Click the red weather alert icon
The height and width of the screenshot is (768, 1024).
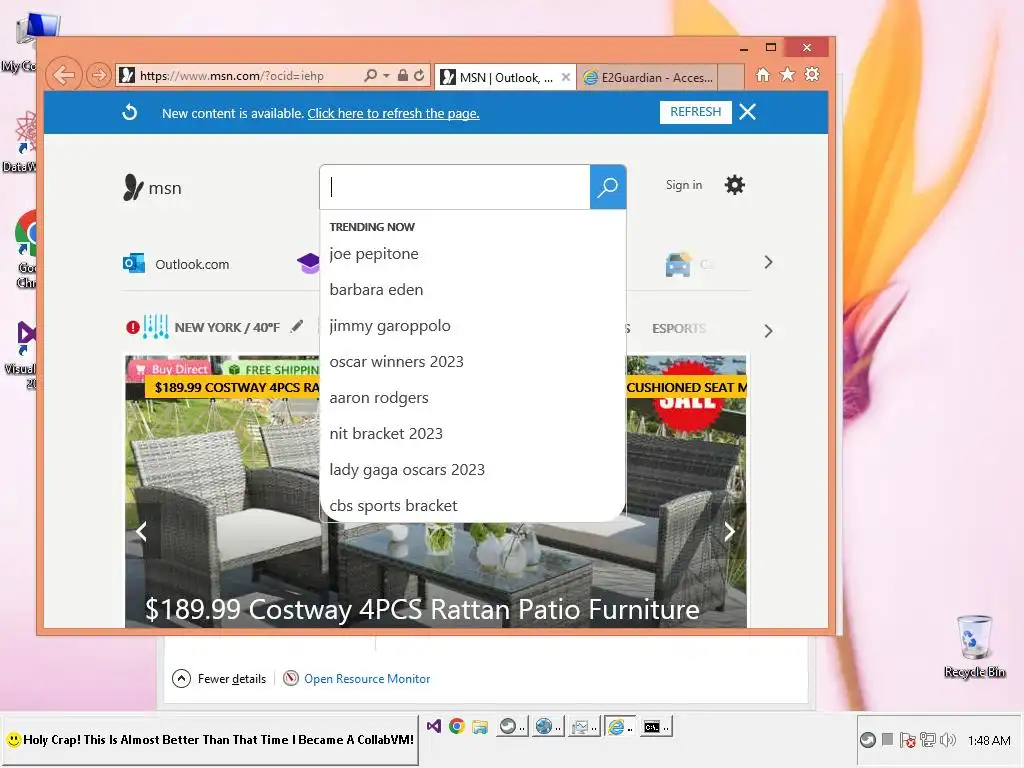click(133, 327)
